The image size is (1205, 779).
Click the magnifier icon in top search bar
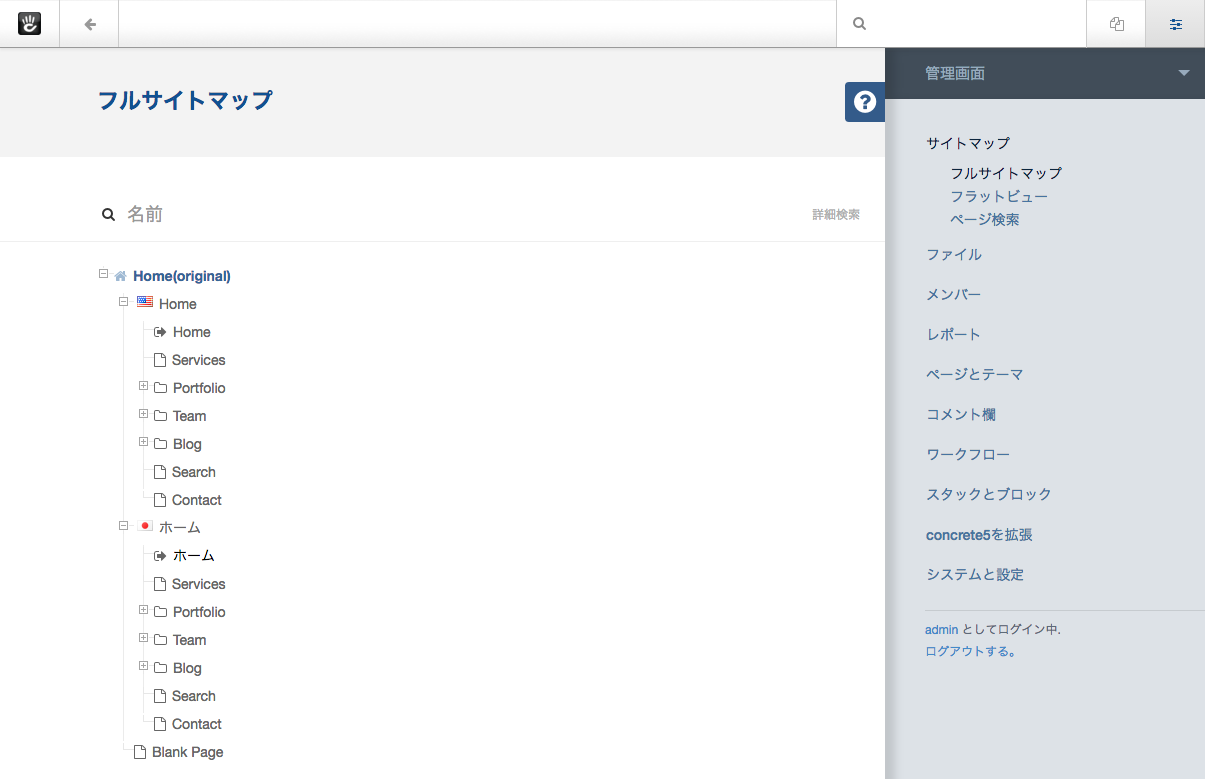coord(859,24)
